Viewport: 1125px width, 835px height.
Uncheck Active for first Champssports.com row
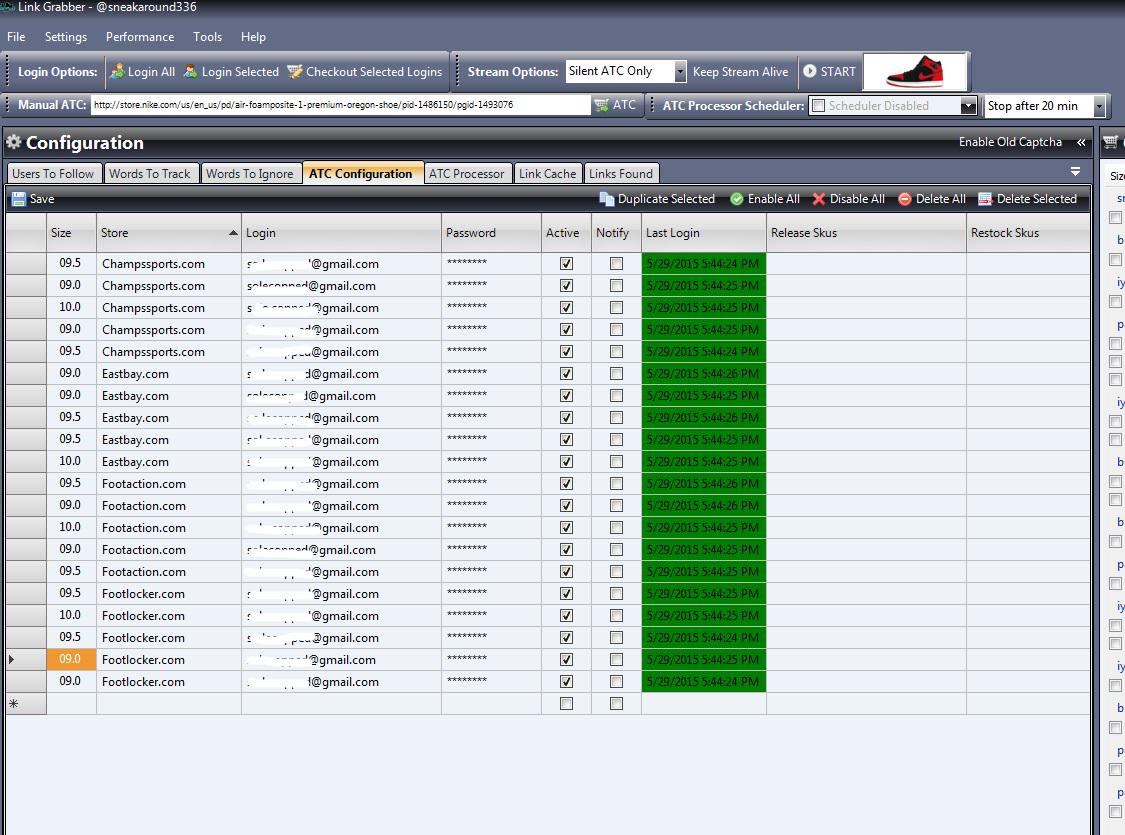[x=566, y=263]
